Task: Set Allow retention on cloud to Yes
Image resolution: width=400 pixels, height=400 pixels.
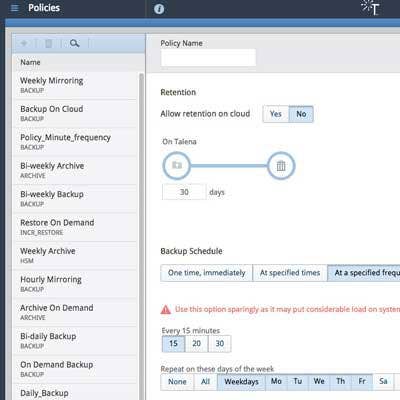Action: point(276,114)
